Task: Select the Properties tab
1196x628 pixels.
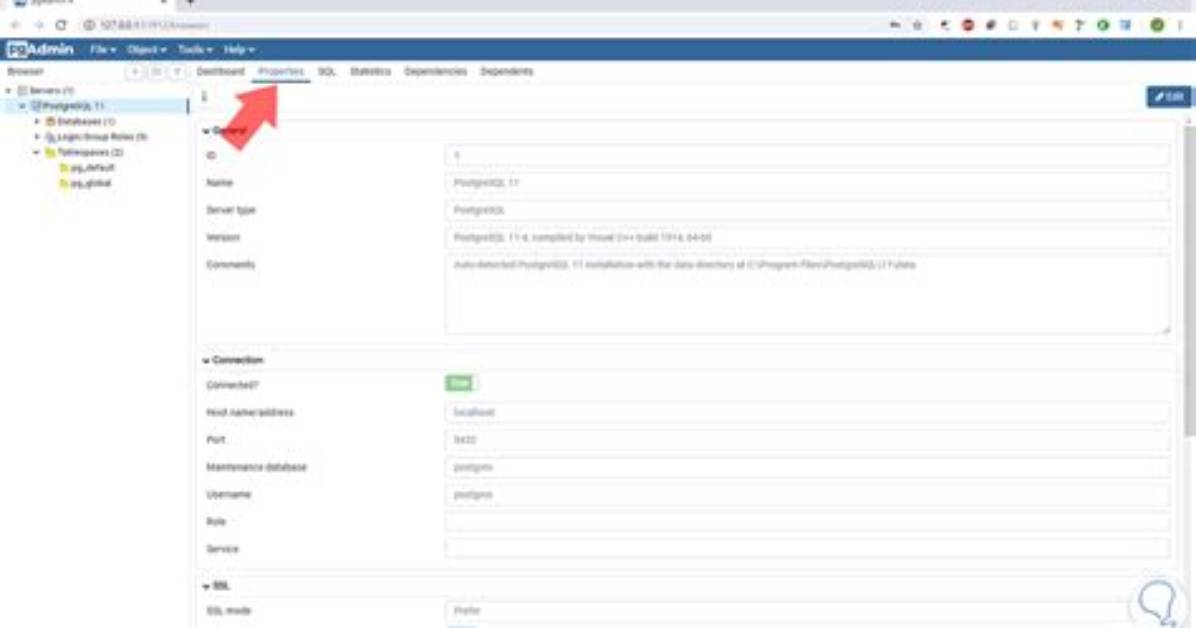Action: click(x=281, y=72)
